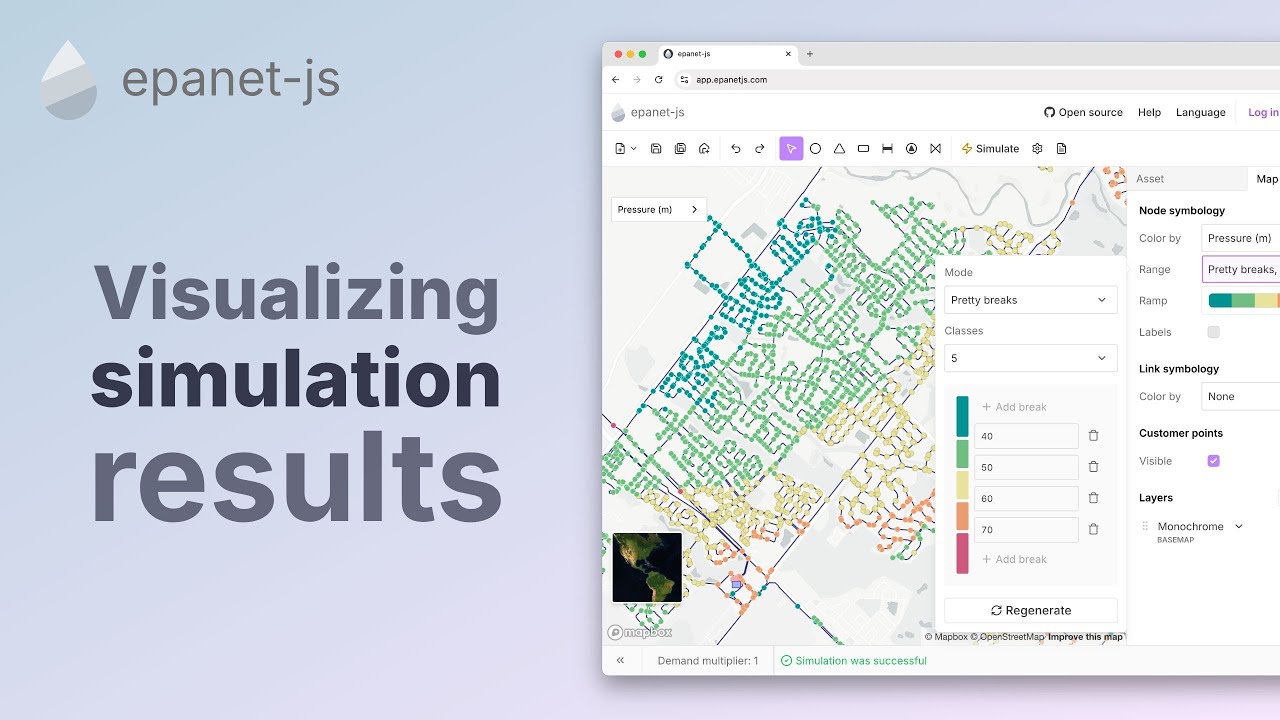Screen dimensions: 1280x720
Task: Click the orange color swatch
Action: tap(962, 516)
